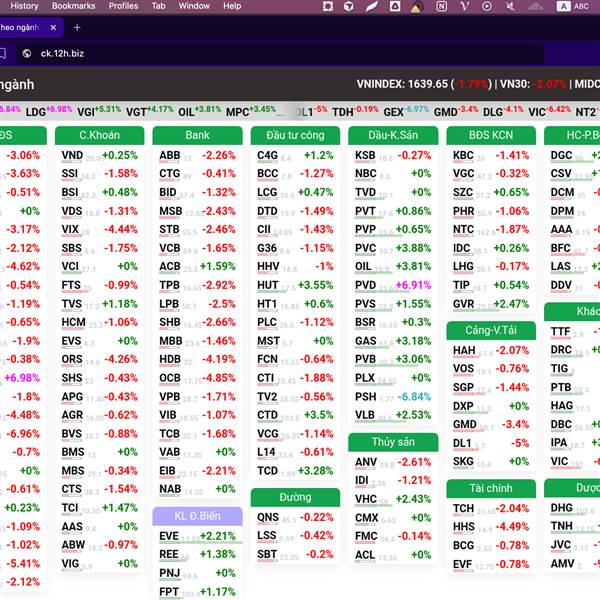Open the Help menu
The height and width of the screenshot is (600, 600).
tap(232, 6)
